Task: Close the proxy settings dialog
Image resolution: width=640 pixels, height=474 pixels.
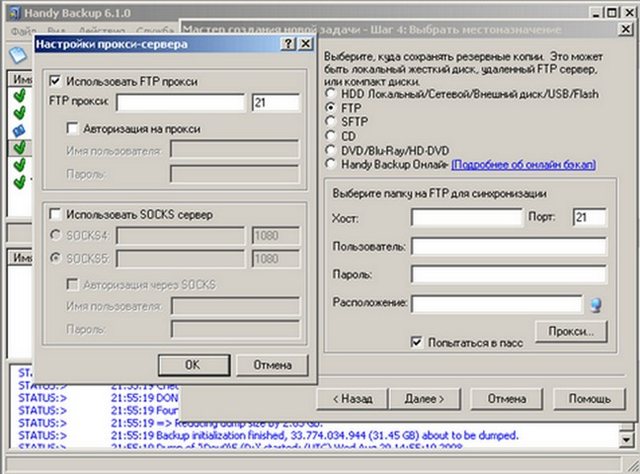Action: [x=305, y=44]
